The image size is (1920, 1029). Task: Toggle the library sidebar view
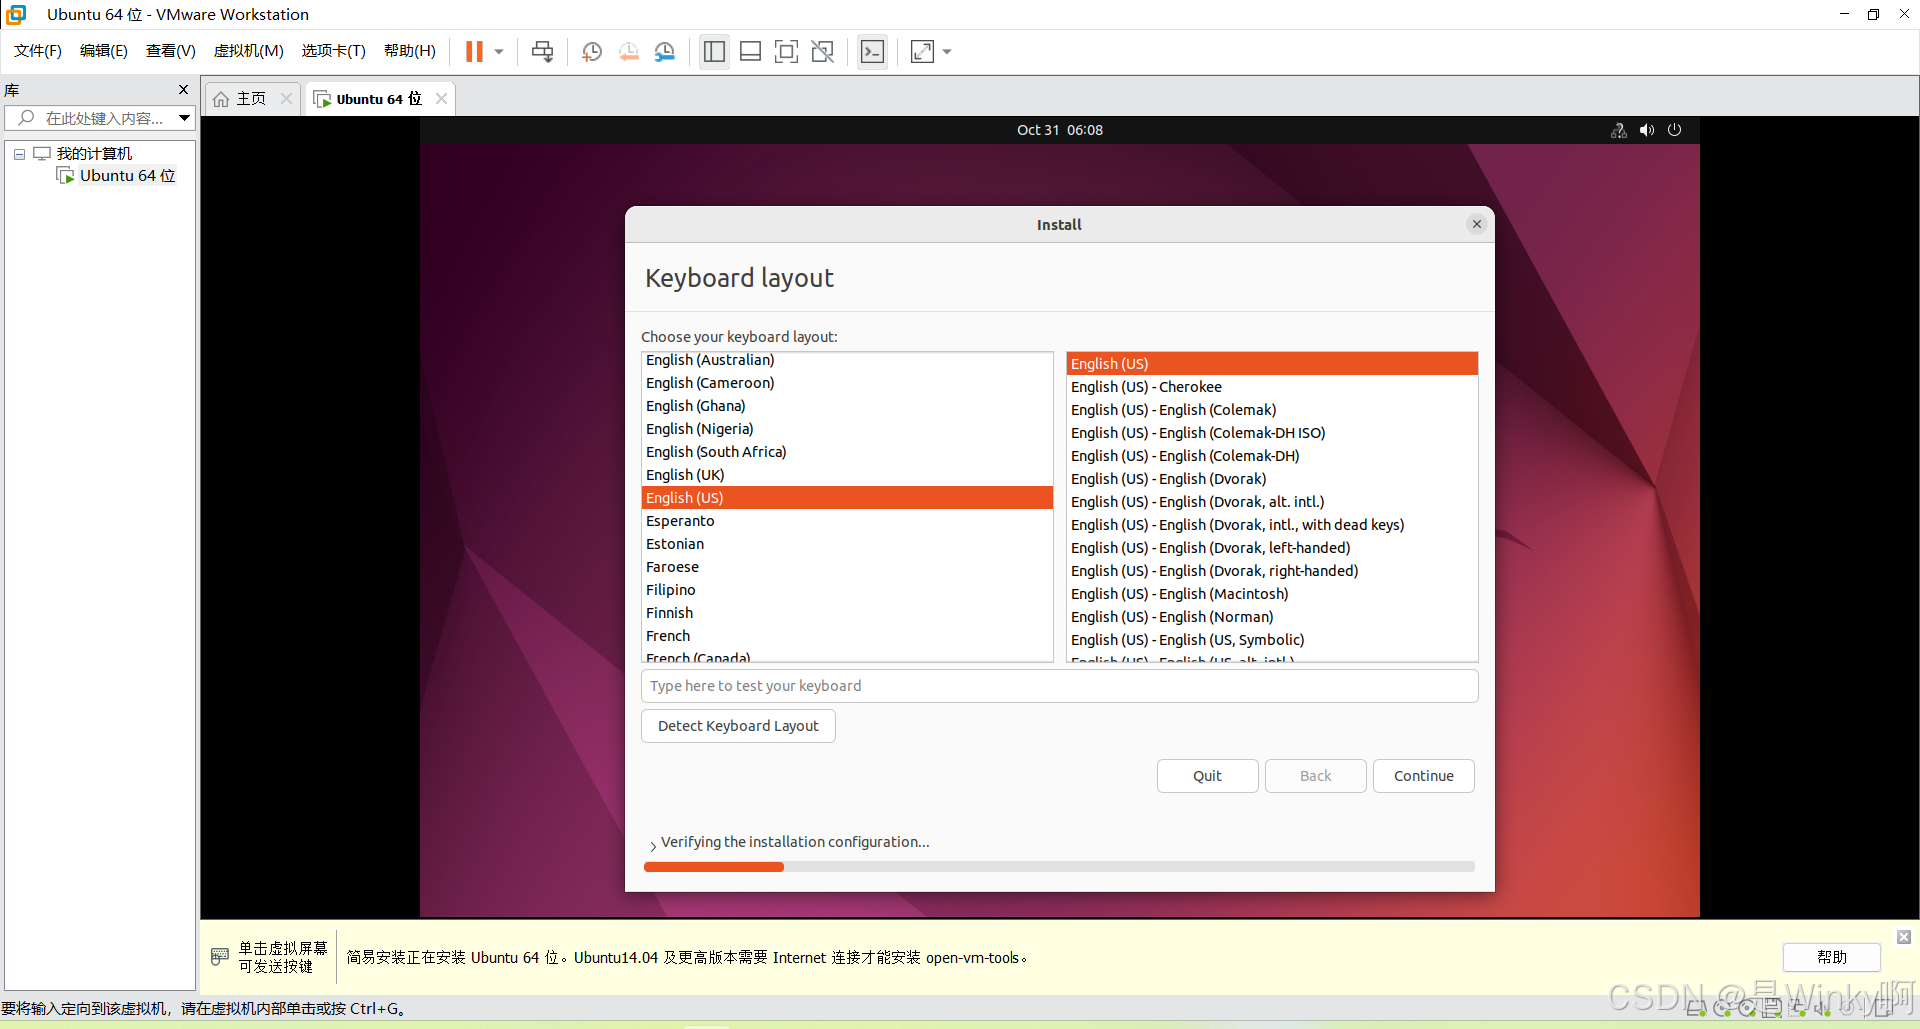tap(714, 52)
